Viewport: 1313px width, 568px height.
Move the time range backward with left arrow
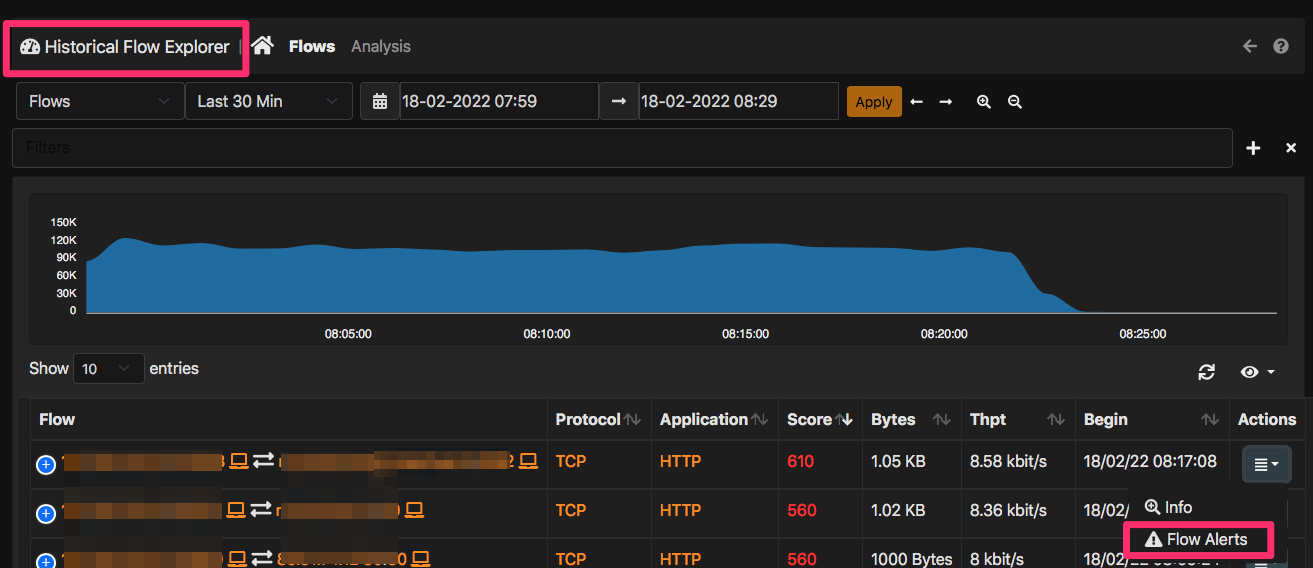916,102
